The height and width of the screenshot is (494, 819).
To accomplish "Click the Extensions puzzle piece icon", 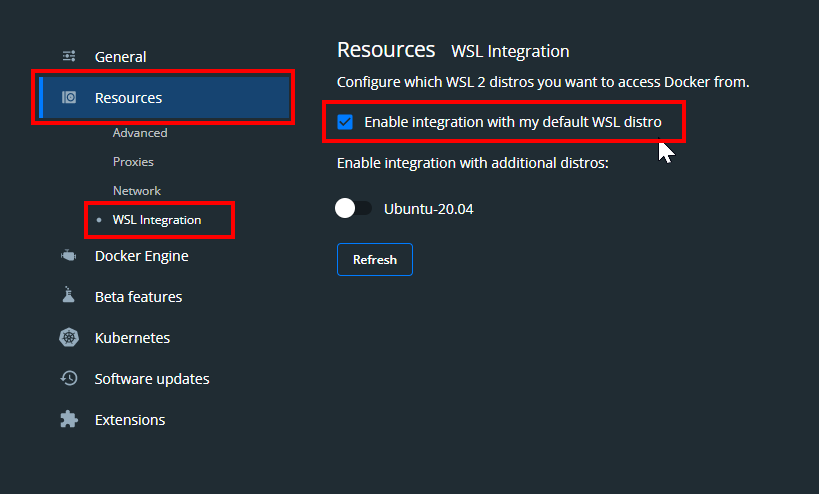I will pos(69,420).
